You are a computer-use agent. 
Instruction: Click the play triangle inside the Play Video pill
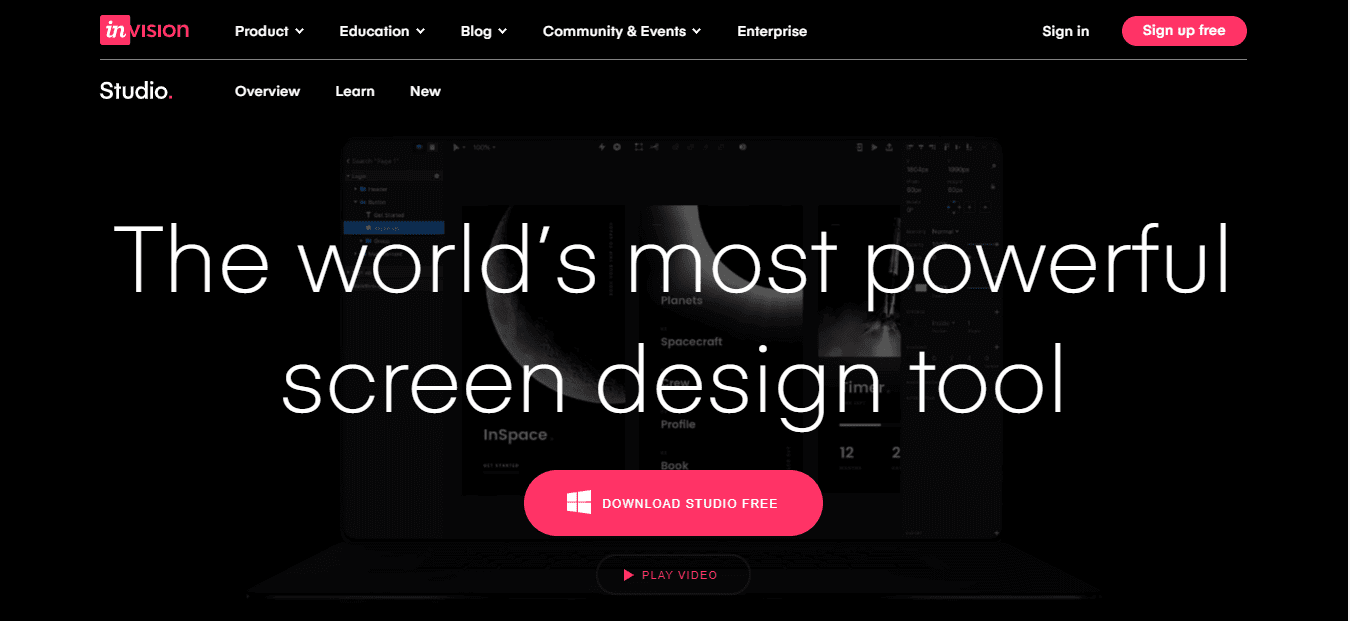627,574
